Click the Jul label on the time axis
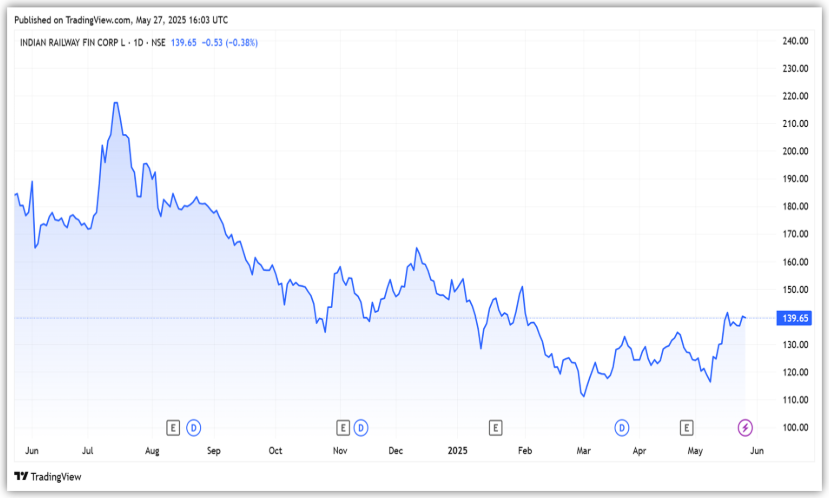This screenshot has width=829, height=498. [x=89, y=451]
